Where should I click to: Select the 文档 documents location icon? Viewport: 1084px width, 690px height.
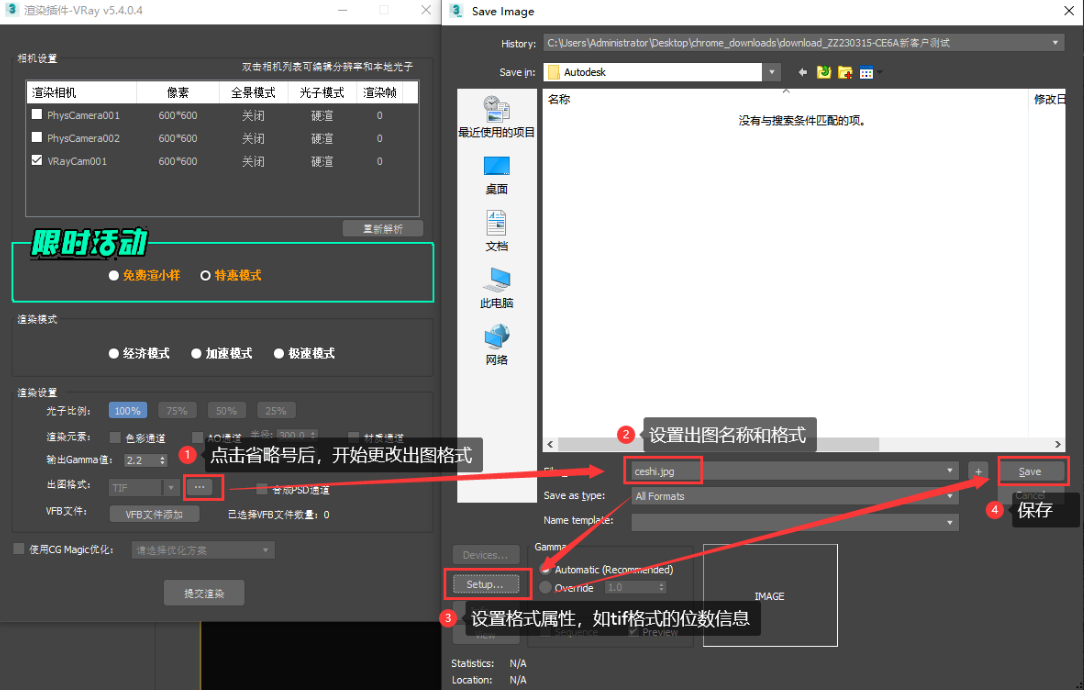coord(496,231)
